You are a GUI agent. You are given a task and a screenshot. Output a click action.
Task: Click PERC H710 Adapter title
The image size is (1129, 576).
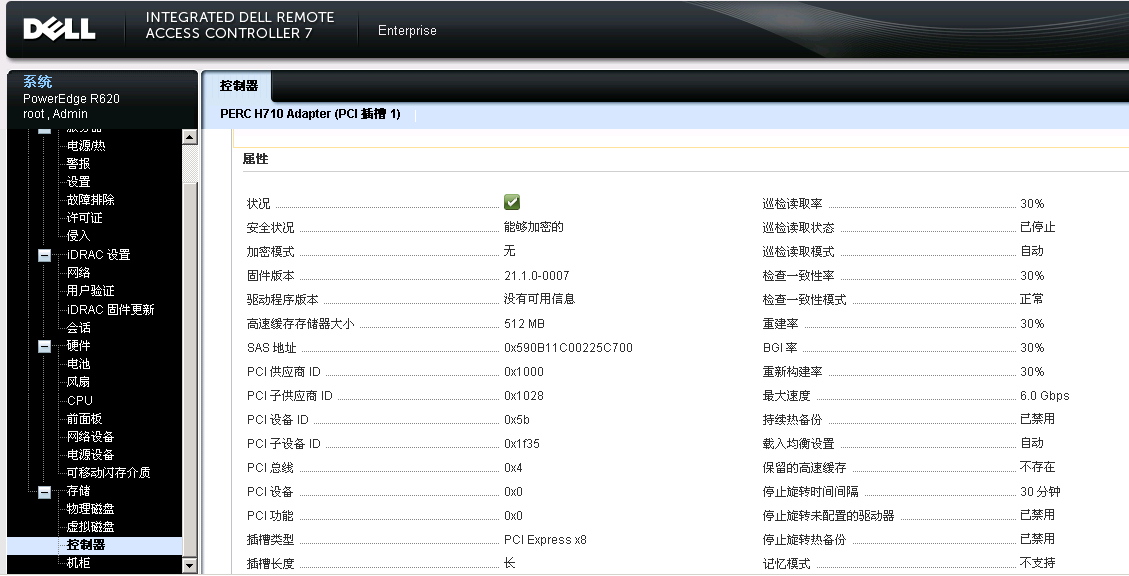coord(310,114)
